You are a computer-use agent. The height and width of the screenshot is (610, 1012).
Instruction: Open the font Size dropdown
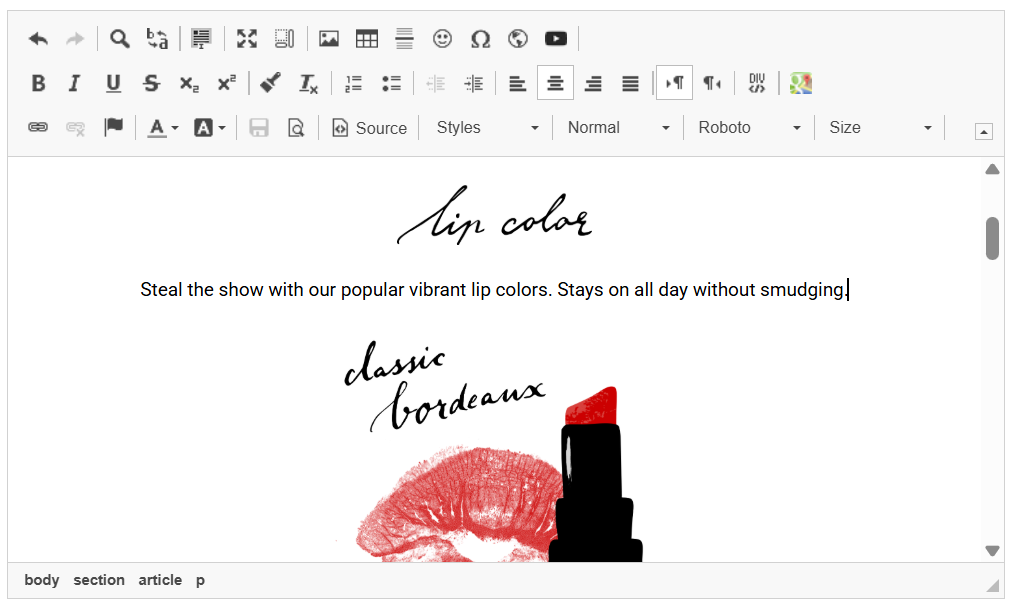[x=880, y=128]
